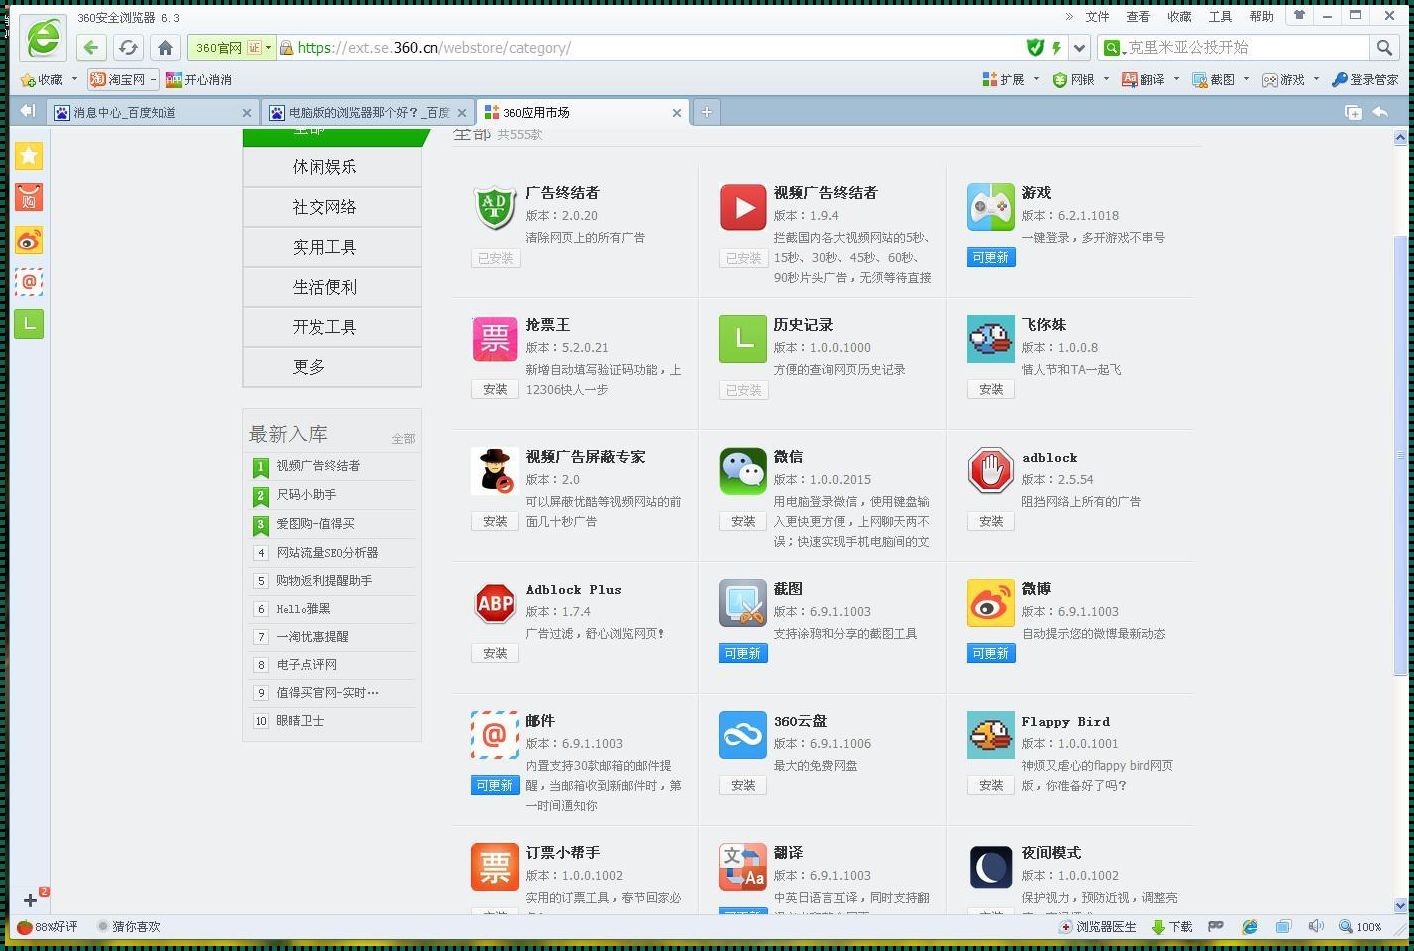Open the favorites star in the sidebar

(x=29, y=156)
